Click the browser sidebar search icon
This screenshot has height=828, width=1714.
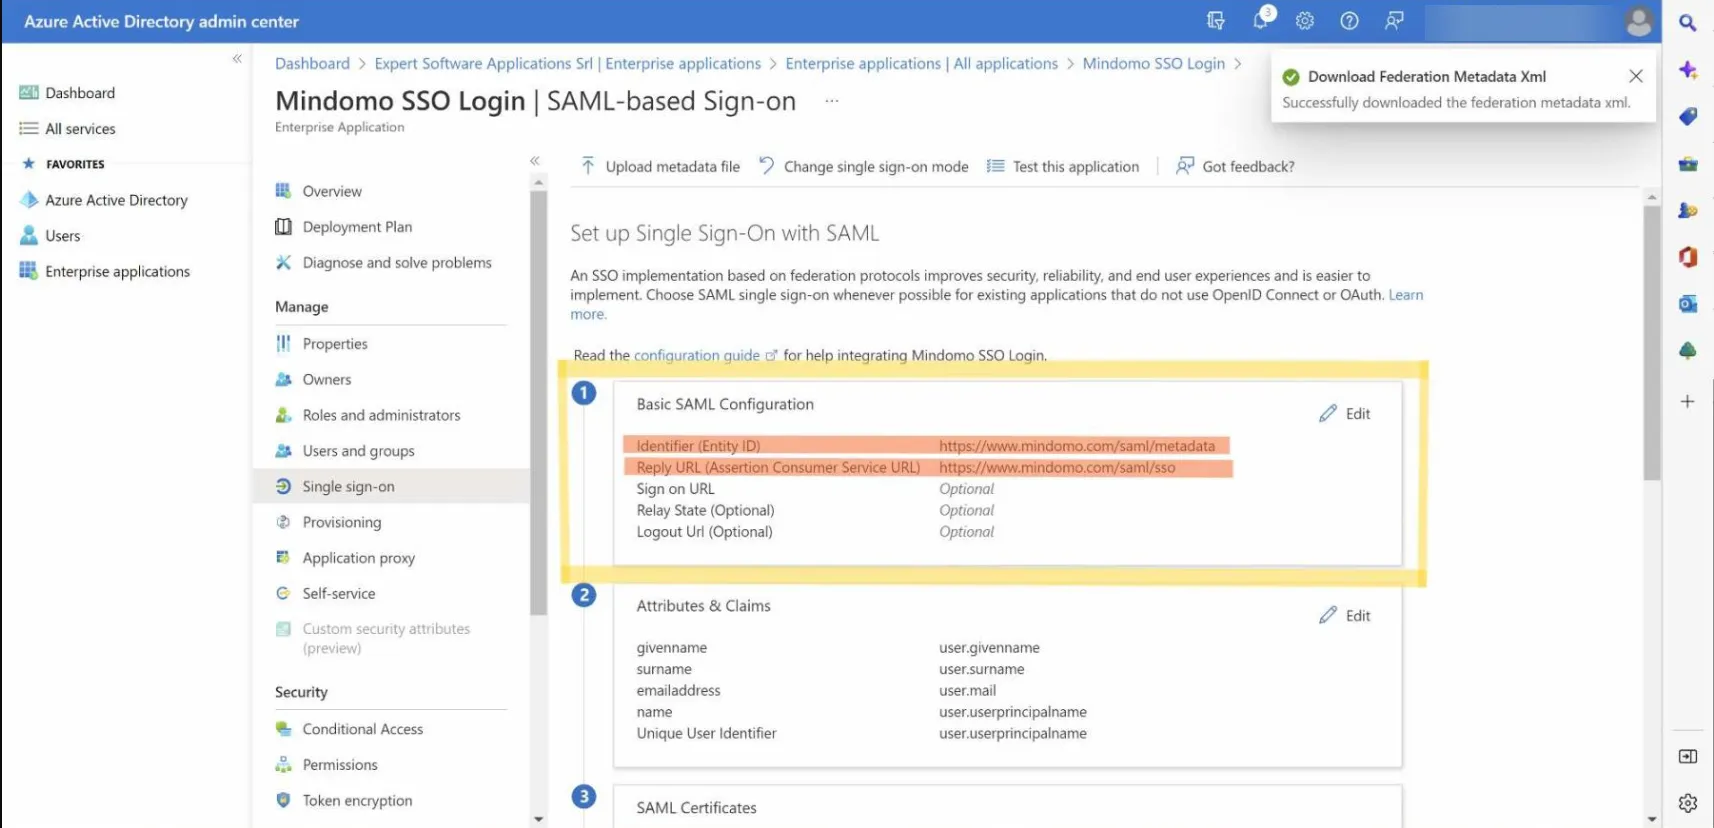point(1688,23)
